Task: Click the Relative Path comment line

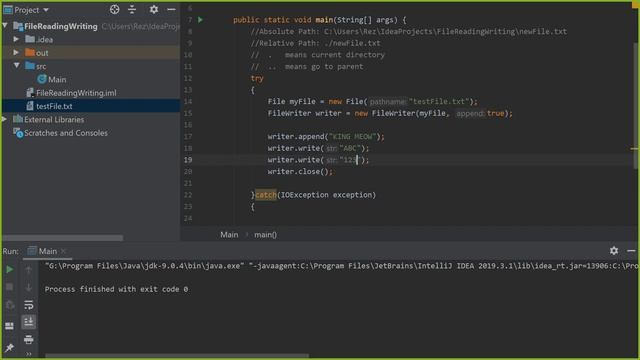Action: coord(316,43)
